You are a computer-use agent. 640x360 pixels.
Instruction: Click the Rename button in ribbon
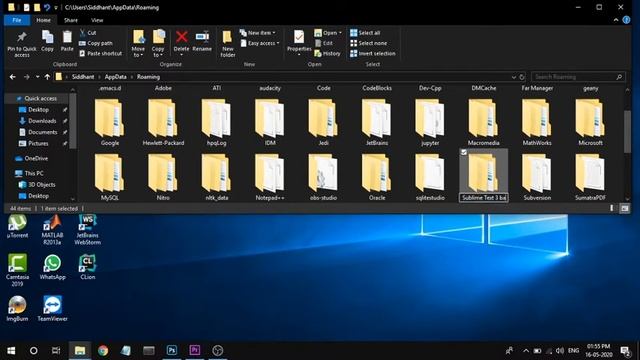coord(202,41)
